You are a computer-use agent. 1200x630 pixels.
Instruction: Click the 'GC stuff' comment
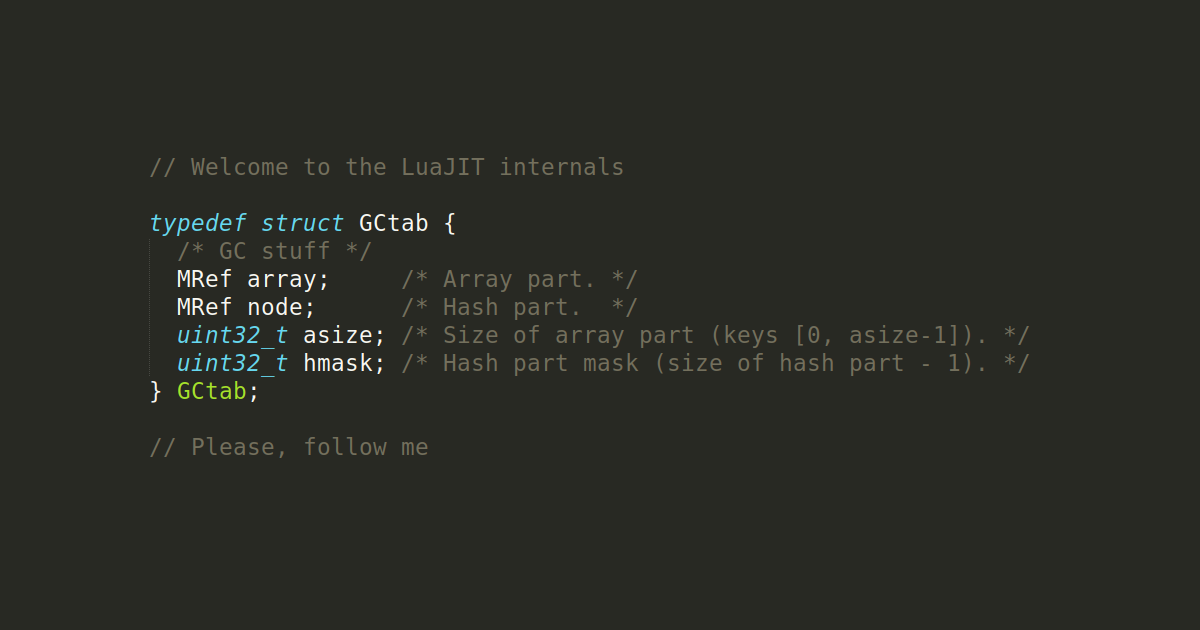(x=274, y=251)
